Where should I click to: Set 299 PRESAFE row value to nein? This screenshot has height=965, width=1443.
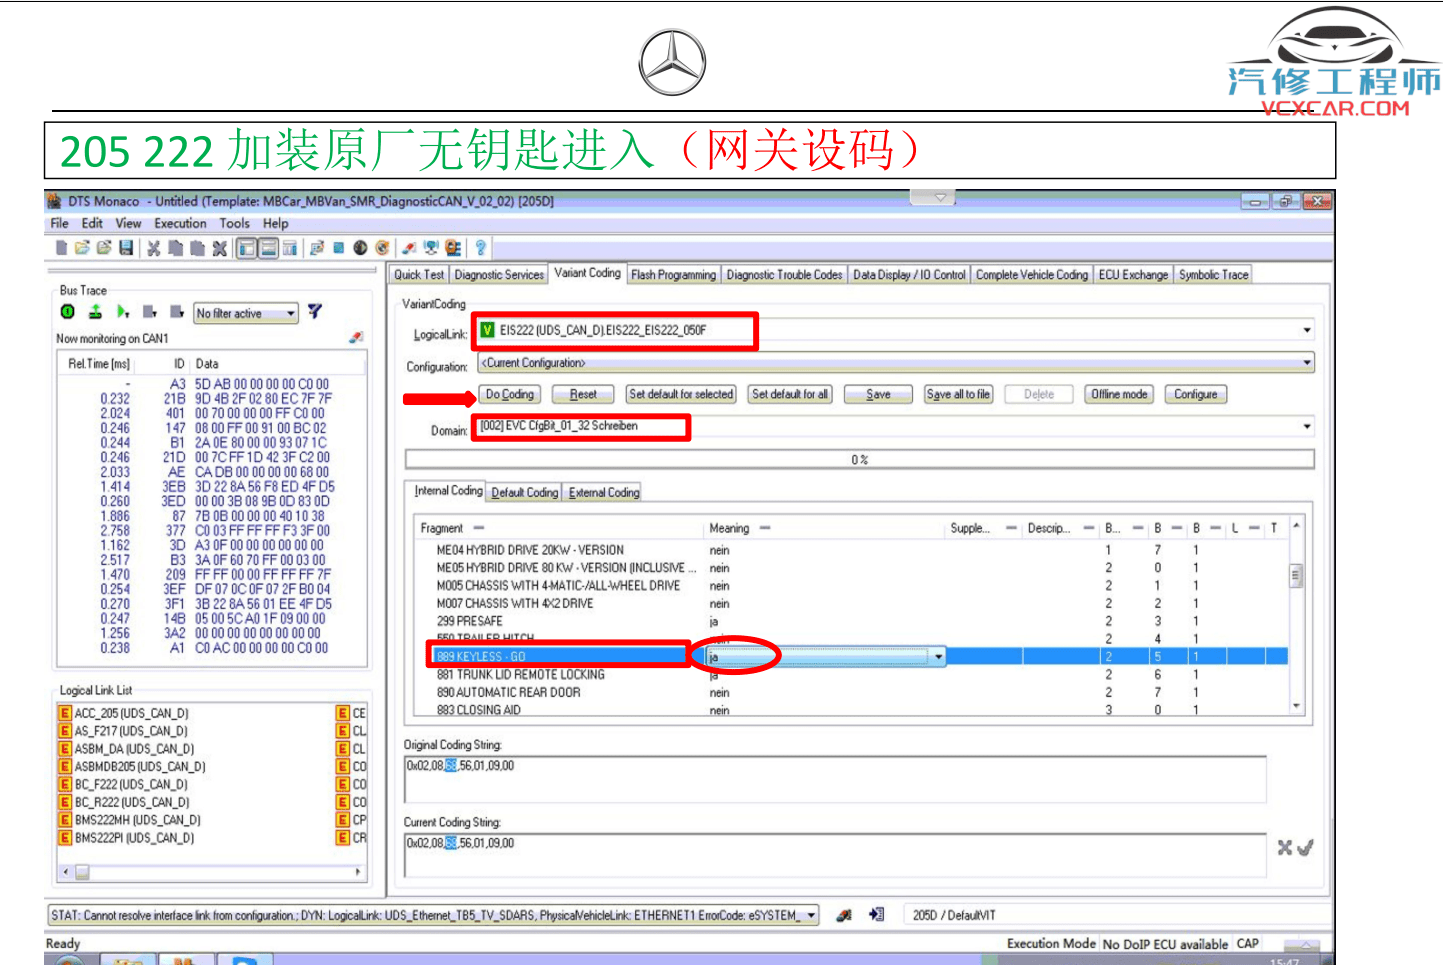(714, 621)
